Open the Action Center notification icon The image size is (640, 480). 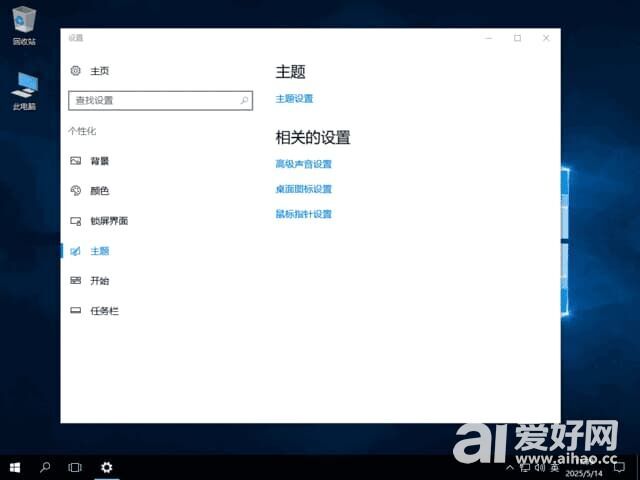tap(619, 468)
